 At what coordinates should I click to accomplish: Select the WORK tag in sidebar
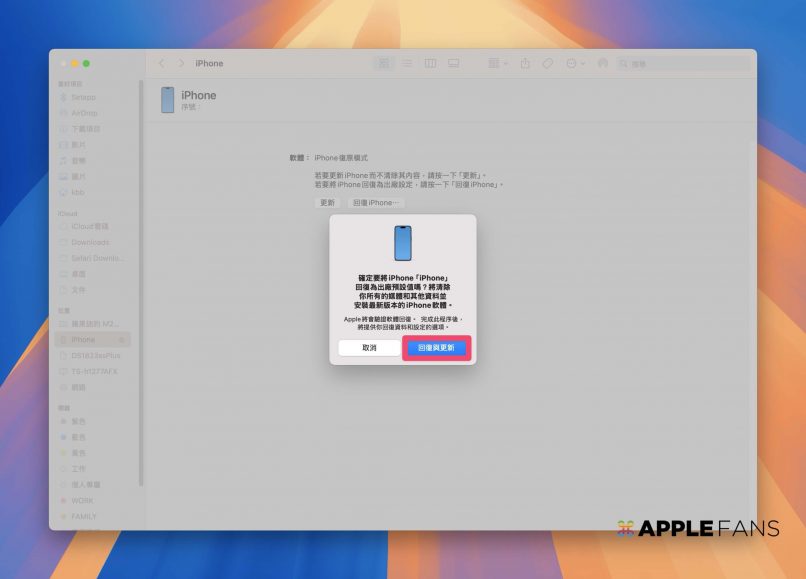(83, 500)
